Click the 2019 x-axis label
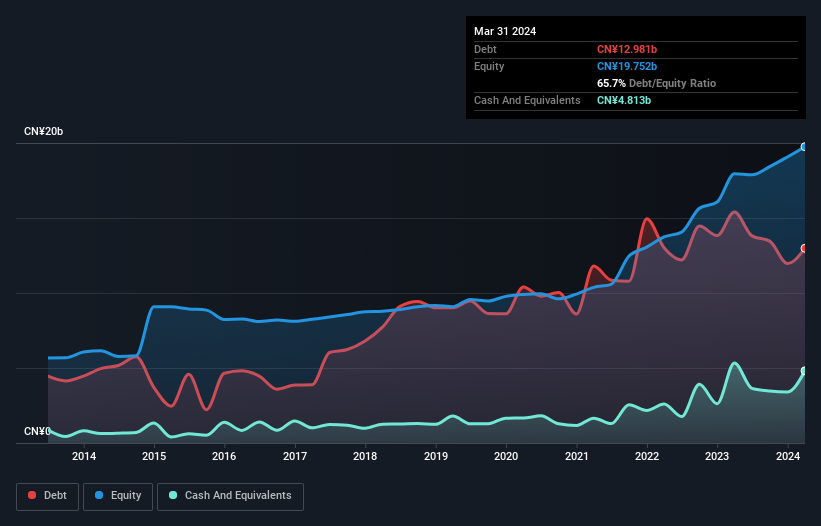Image resolution: width=821 pixels, height=526 pixels. 436,456
